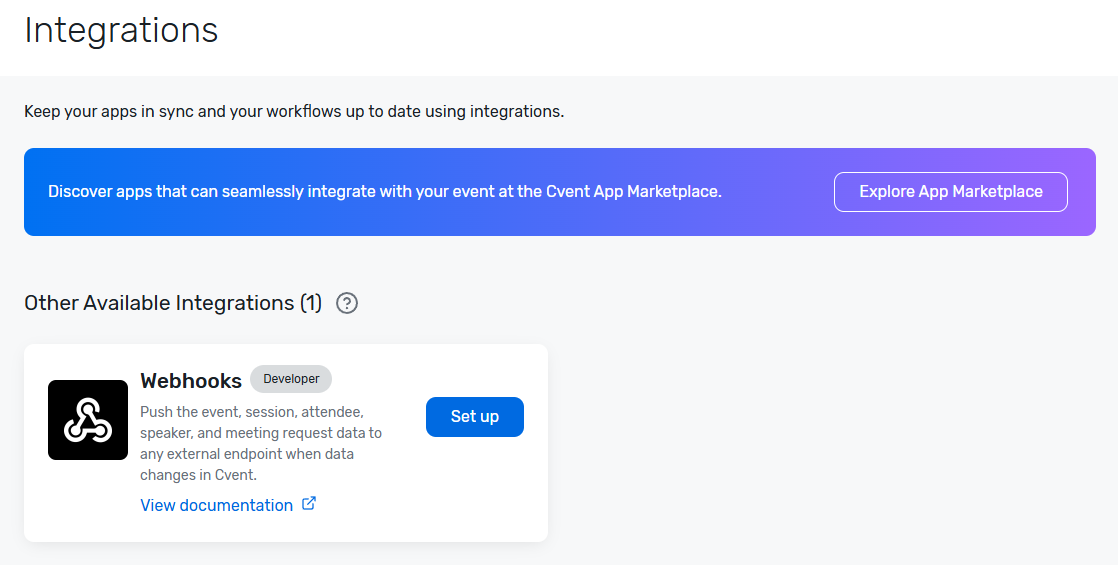The image size is (1118, 565).
Task: Follow the View documentation link
Action: coord(216,505)
